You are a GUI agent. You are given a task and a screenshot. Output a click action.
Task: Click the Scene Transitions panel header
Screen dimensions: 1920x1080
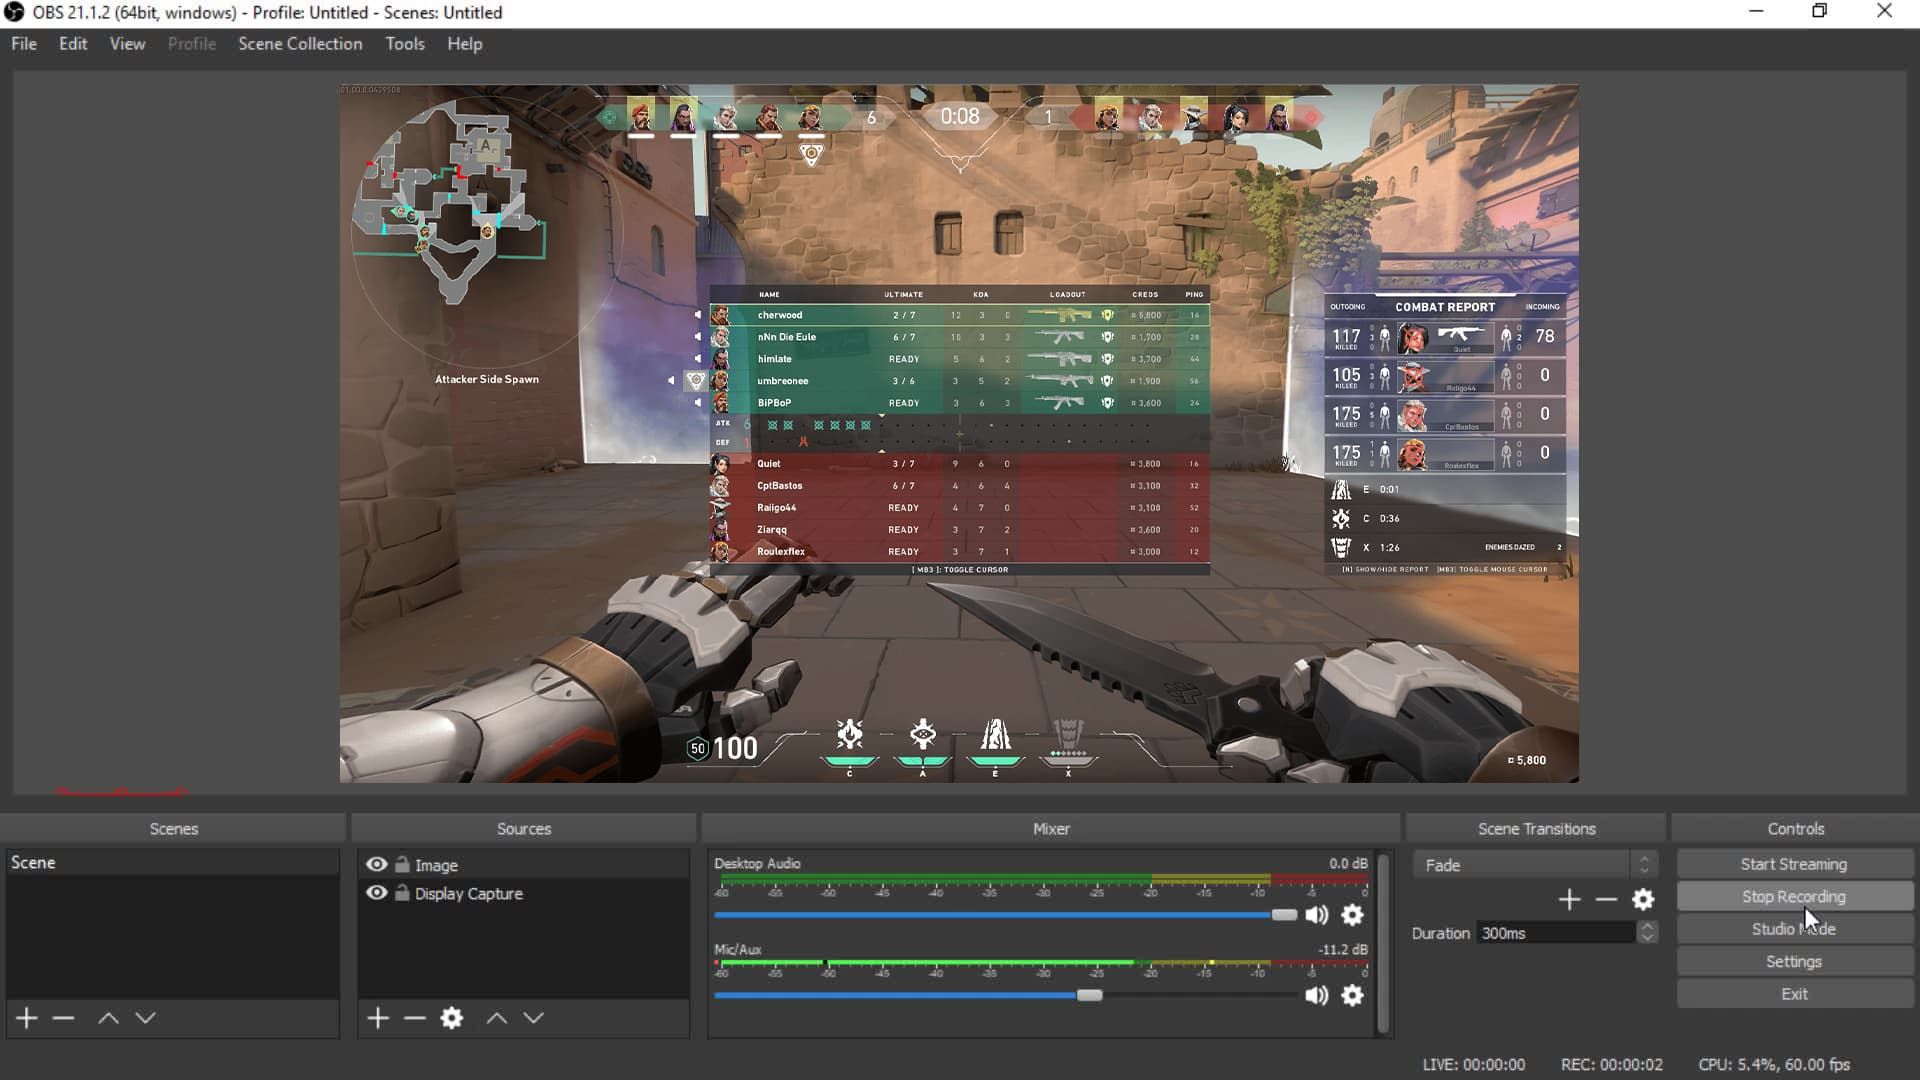[x=1537, y=829]
